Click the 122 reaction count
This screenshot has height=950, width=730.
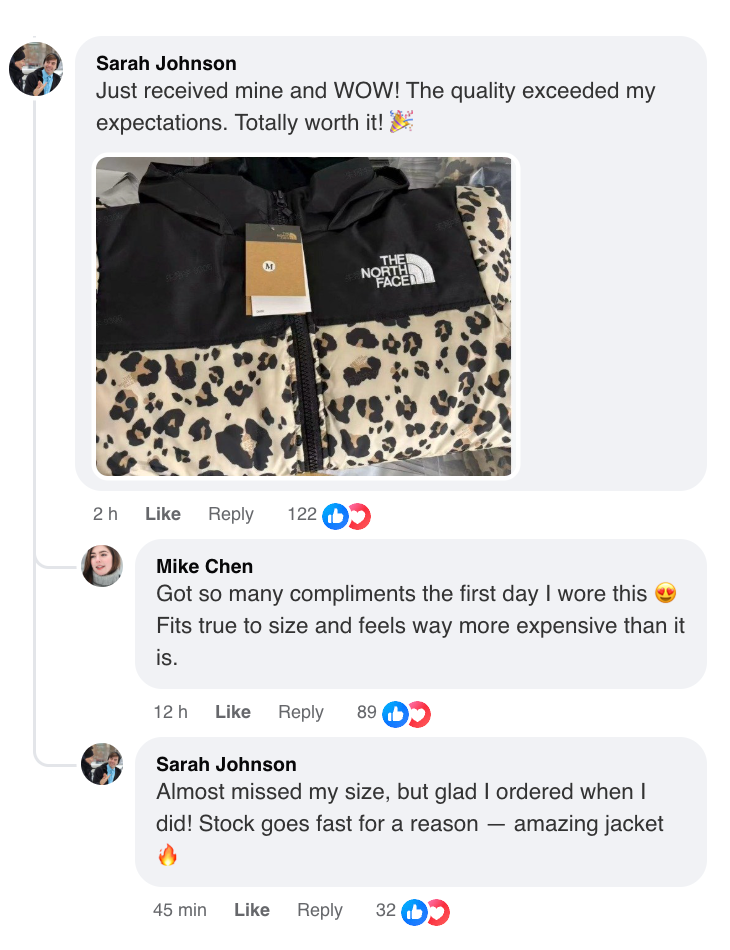click(302, 514)
